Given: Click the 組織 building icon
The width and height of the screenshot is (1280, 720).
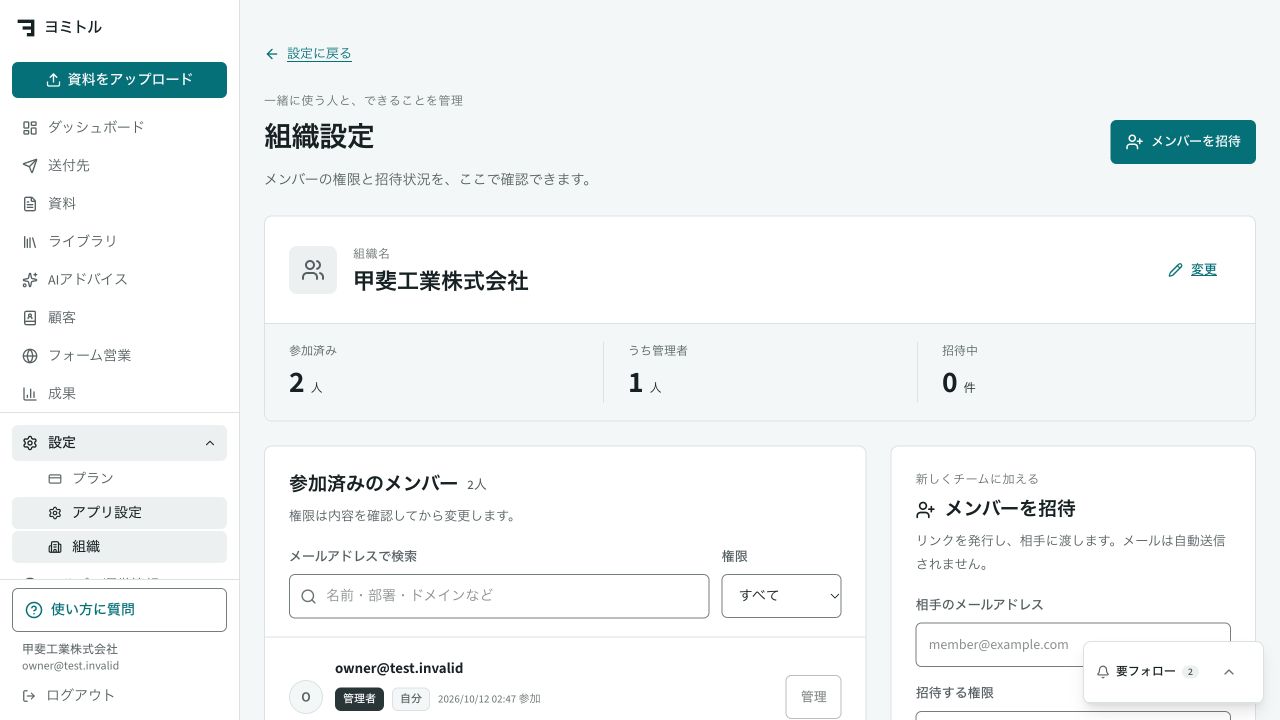Looking at the screenshot, I should (55, 547).
